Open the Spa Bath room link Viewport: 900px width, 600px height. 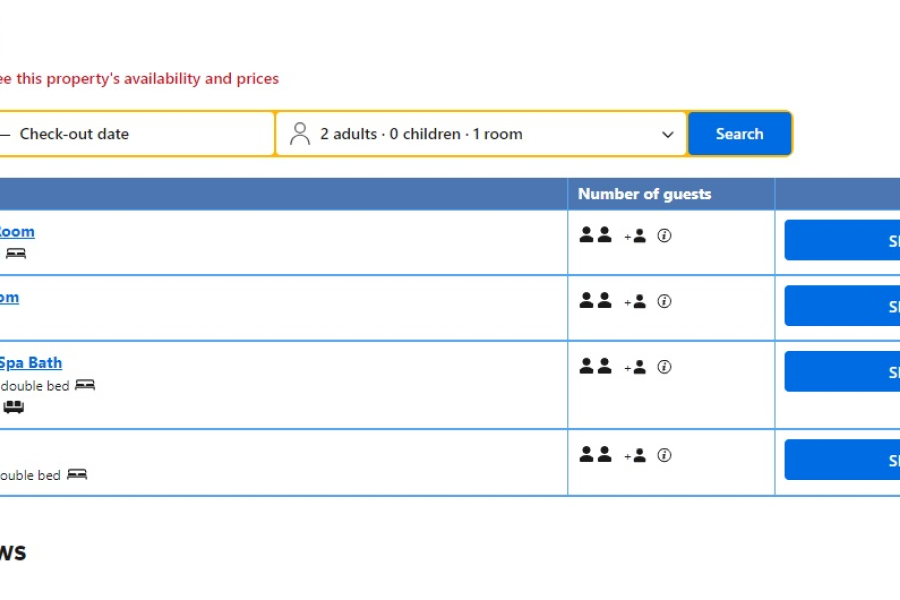tap(30, 363)
